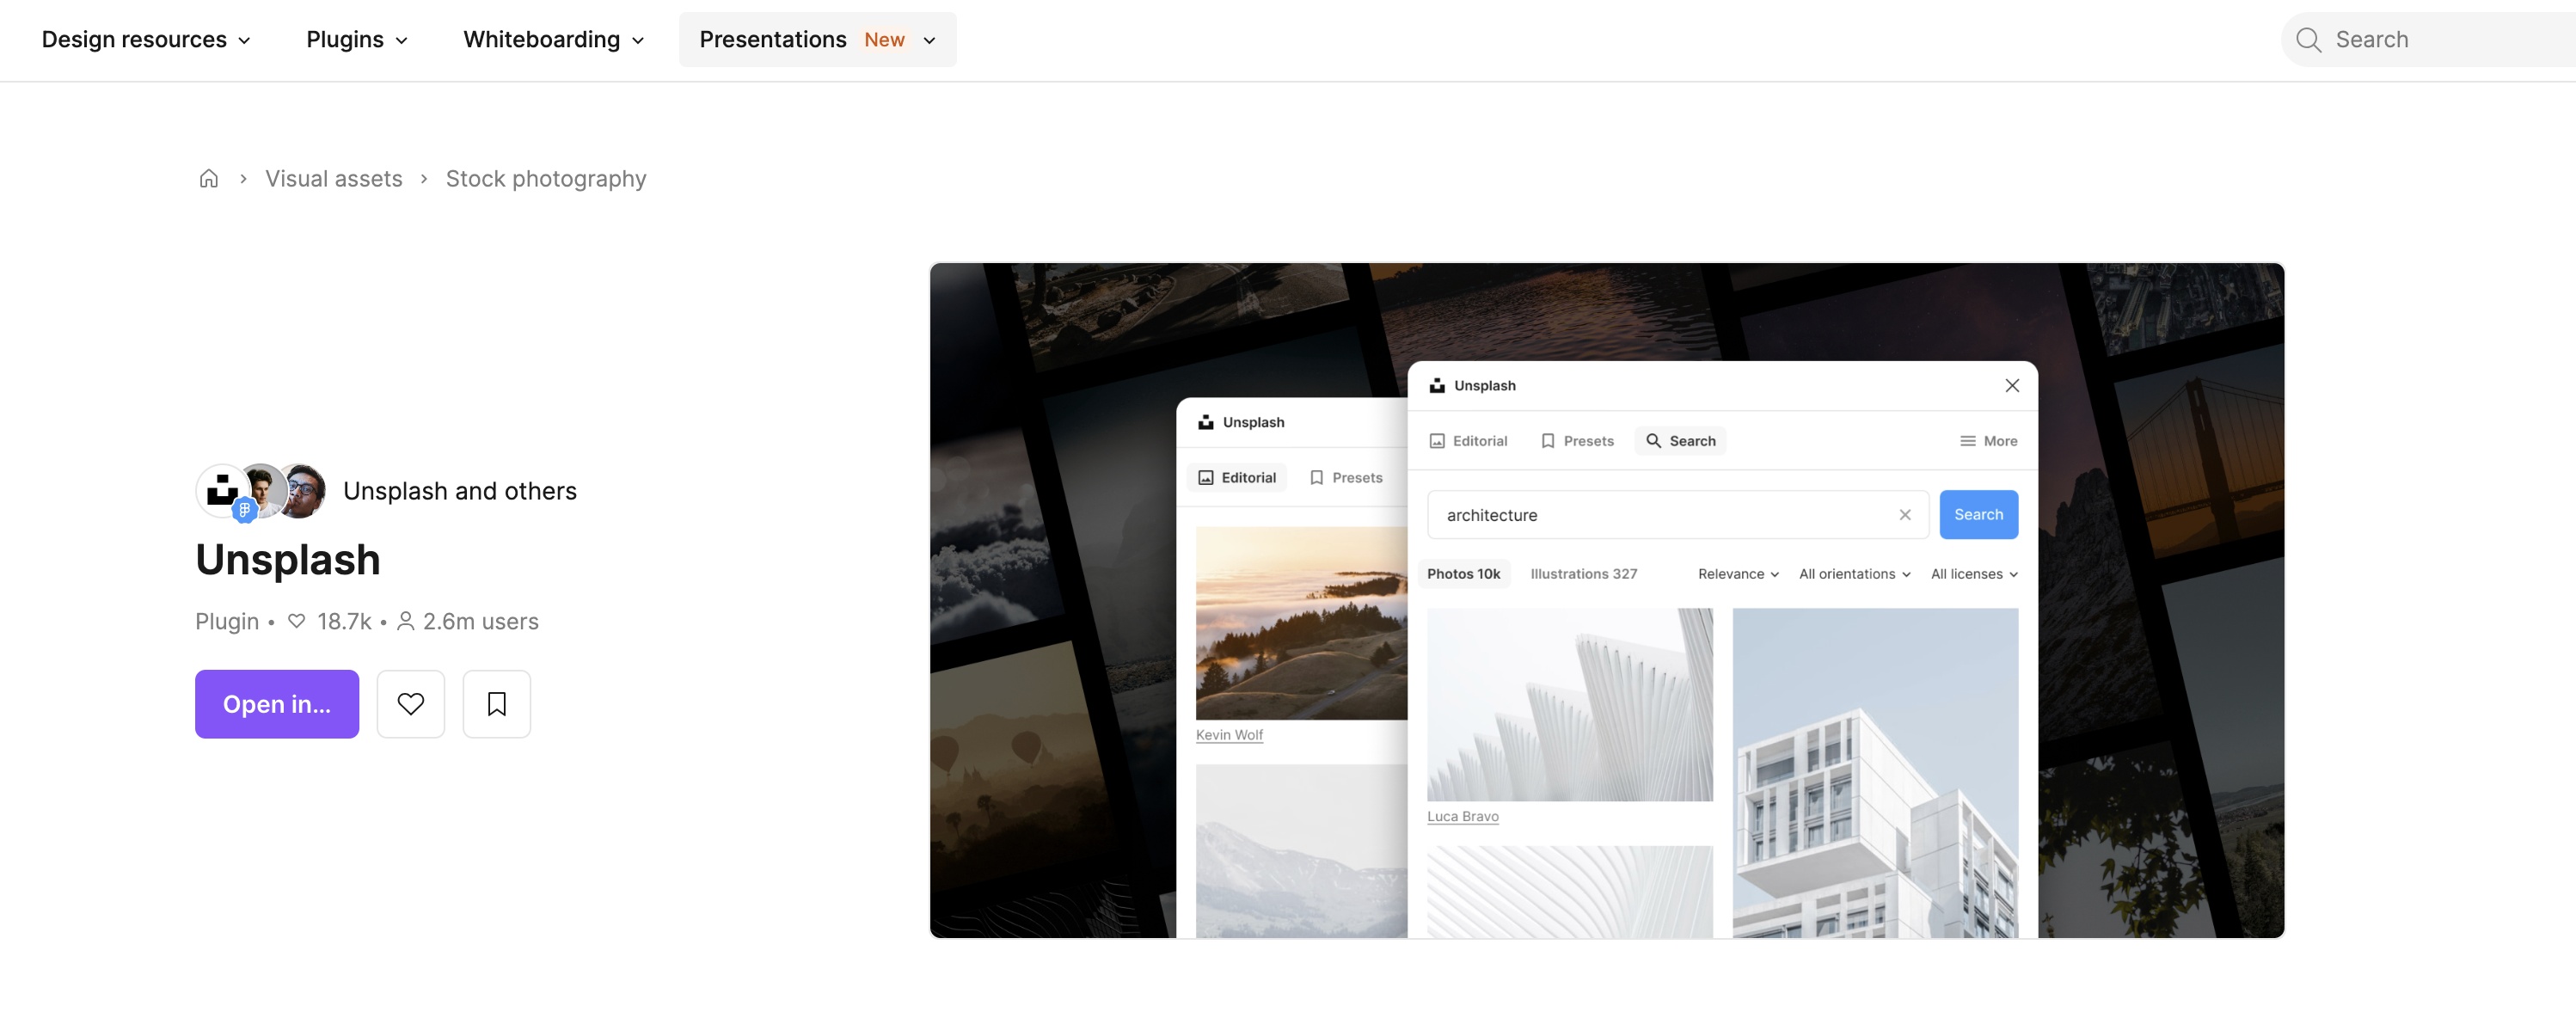Viewport: 2576px width, 1018px height.
Task: Select Presets tab in back Unsplash panel
Action: (1346, 478)
